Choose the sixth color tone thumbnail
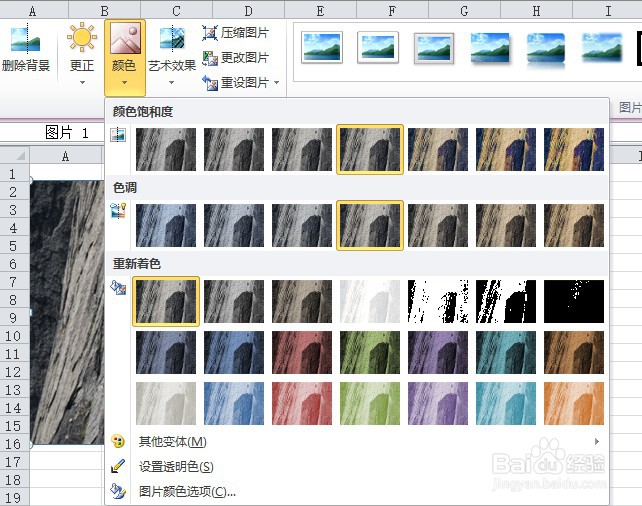The height and width of the screenshot is (506, 642). point(506,226)
